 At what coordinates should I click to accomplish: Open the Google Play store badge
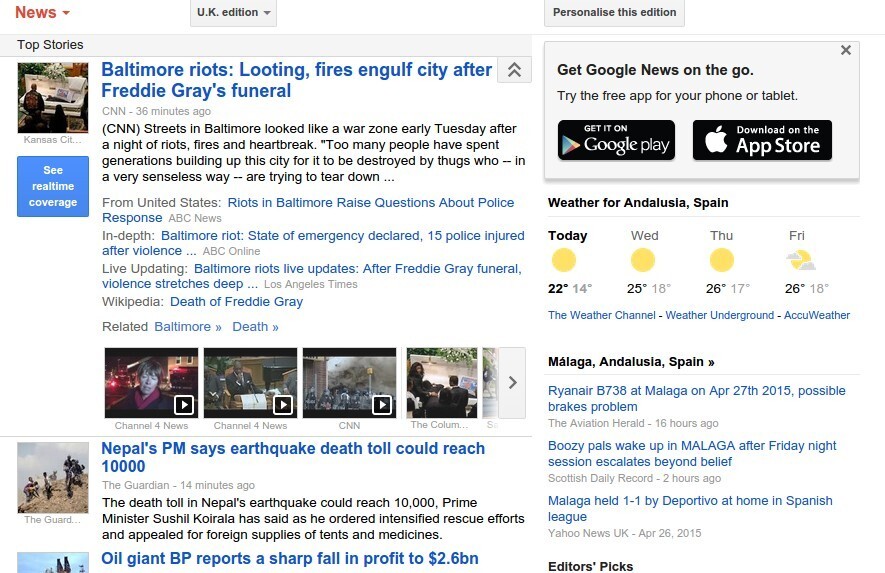click(x=616, y=140)
